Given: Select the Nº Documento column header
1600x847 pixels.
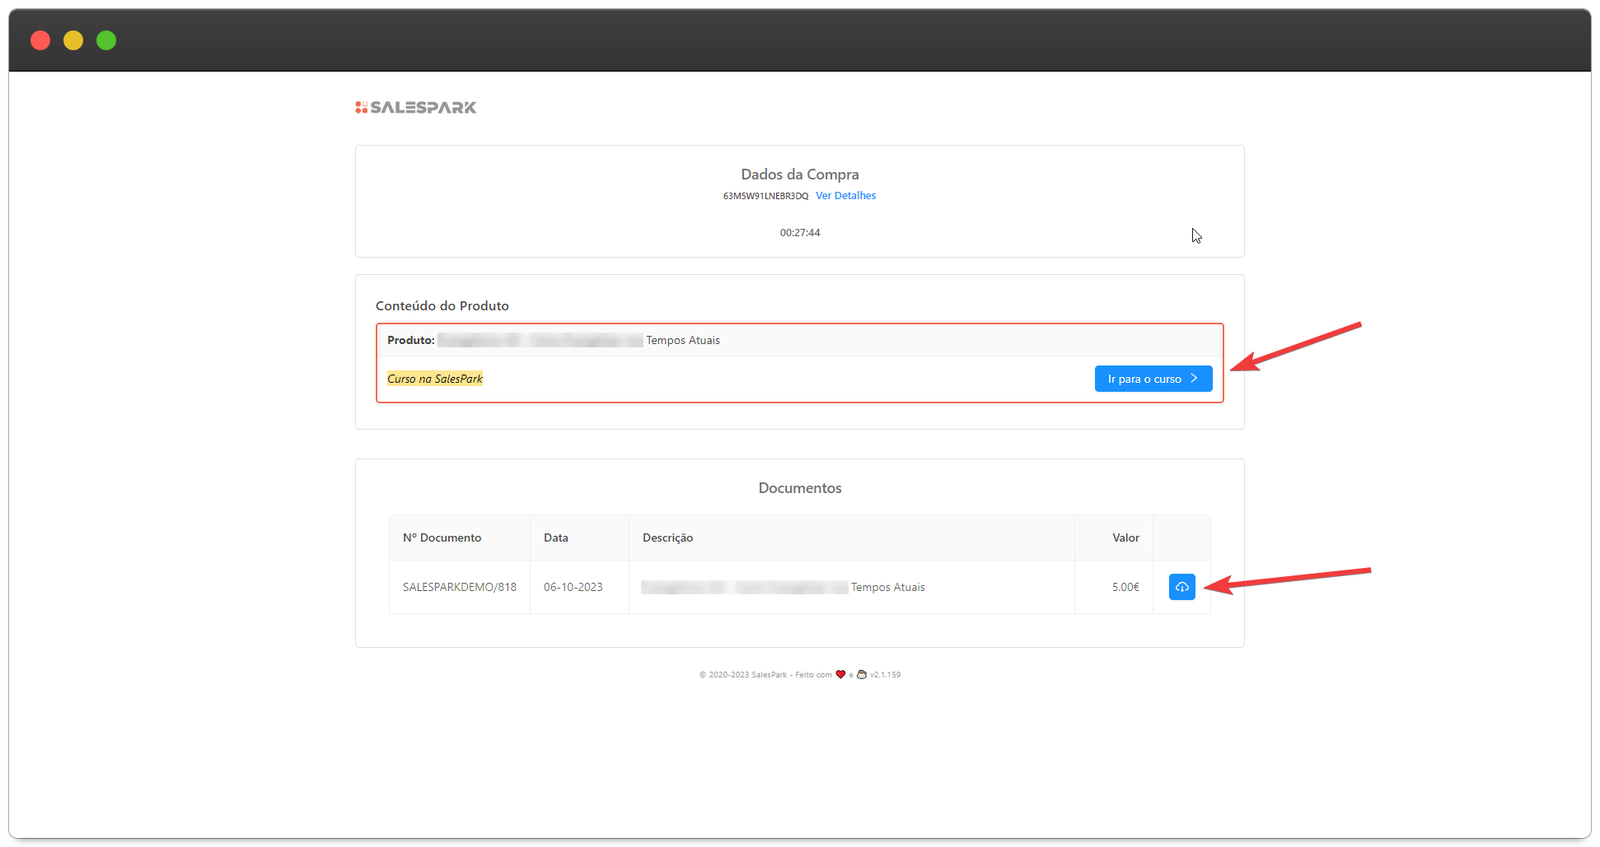Looking at the screenshot, I should pyautogui.click(x=442, y=538).
